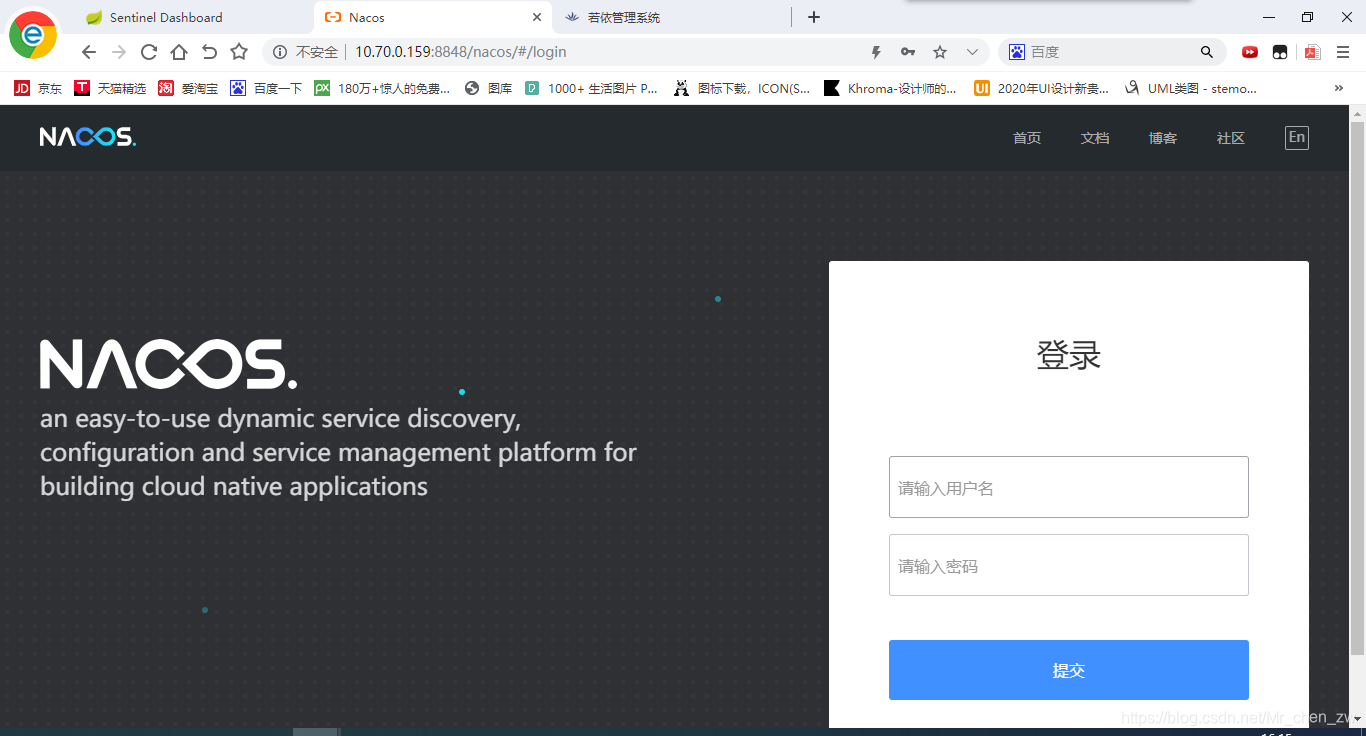Click the lightning speed-mode icon in address bar
The image size is (1366, 736).
point(876,52)
